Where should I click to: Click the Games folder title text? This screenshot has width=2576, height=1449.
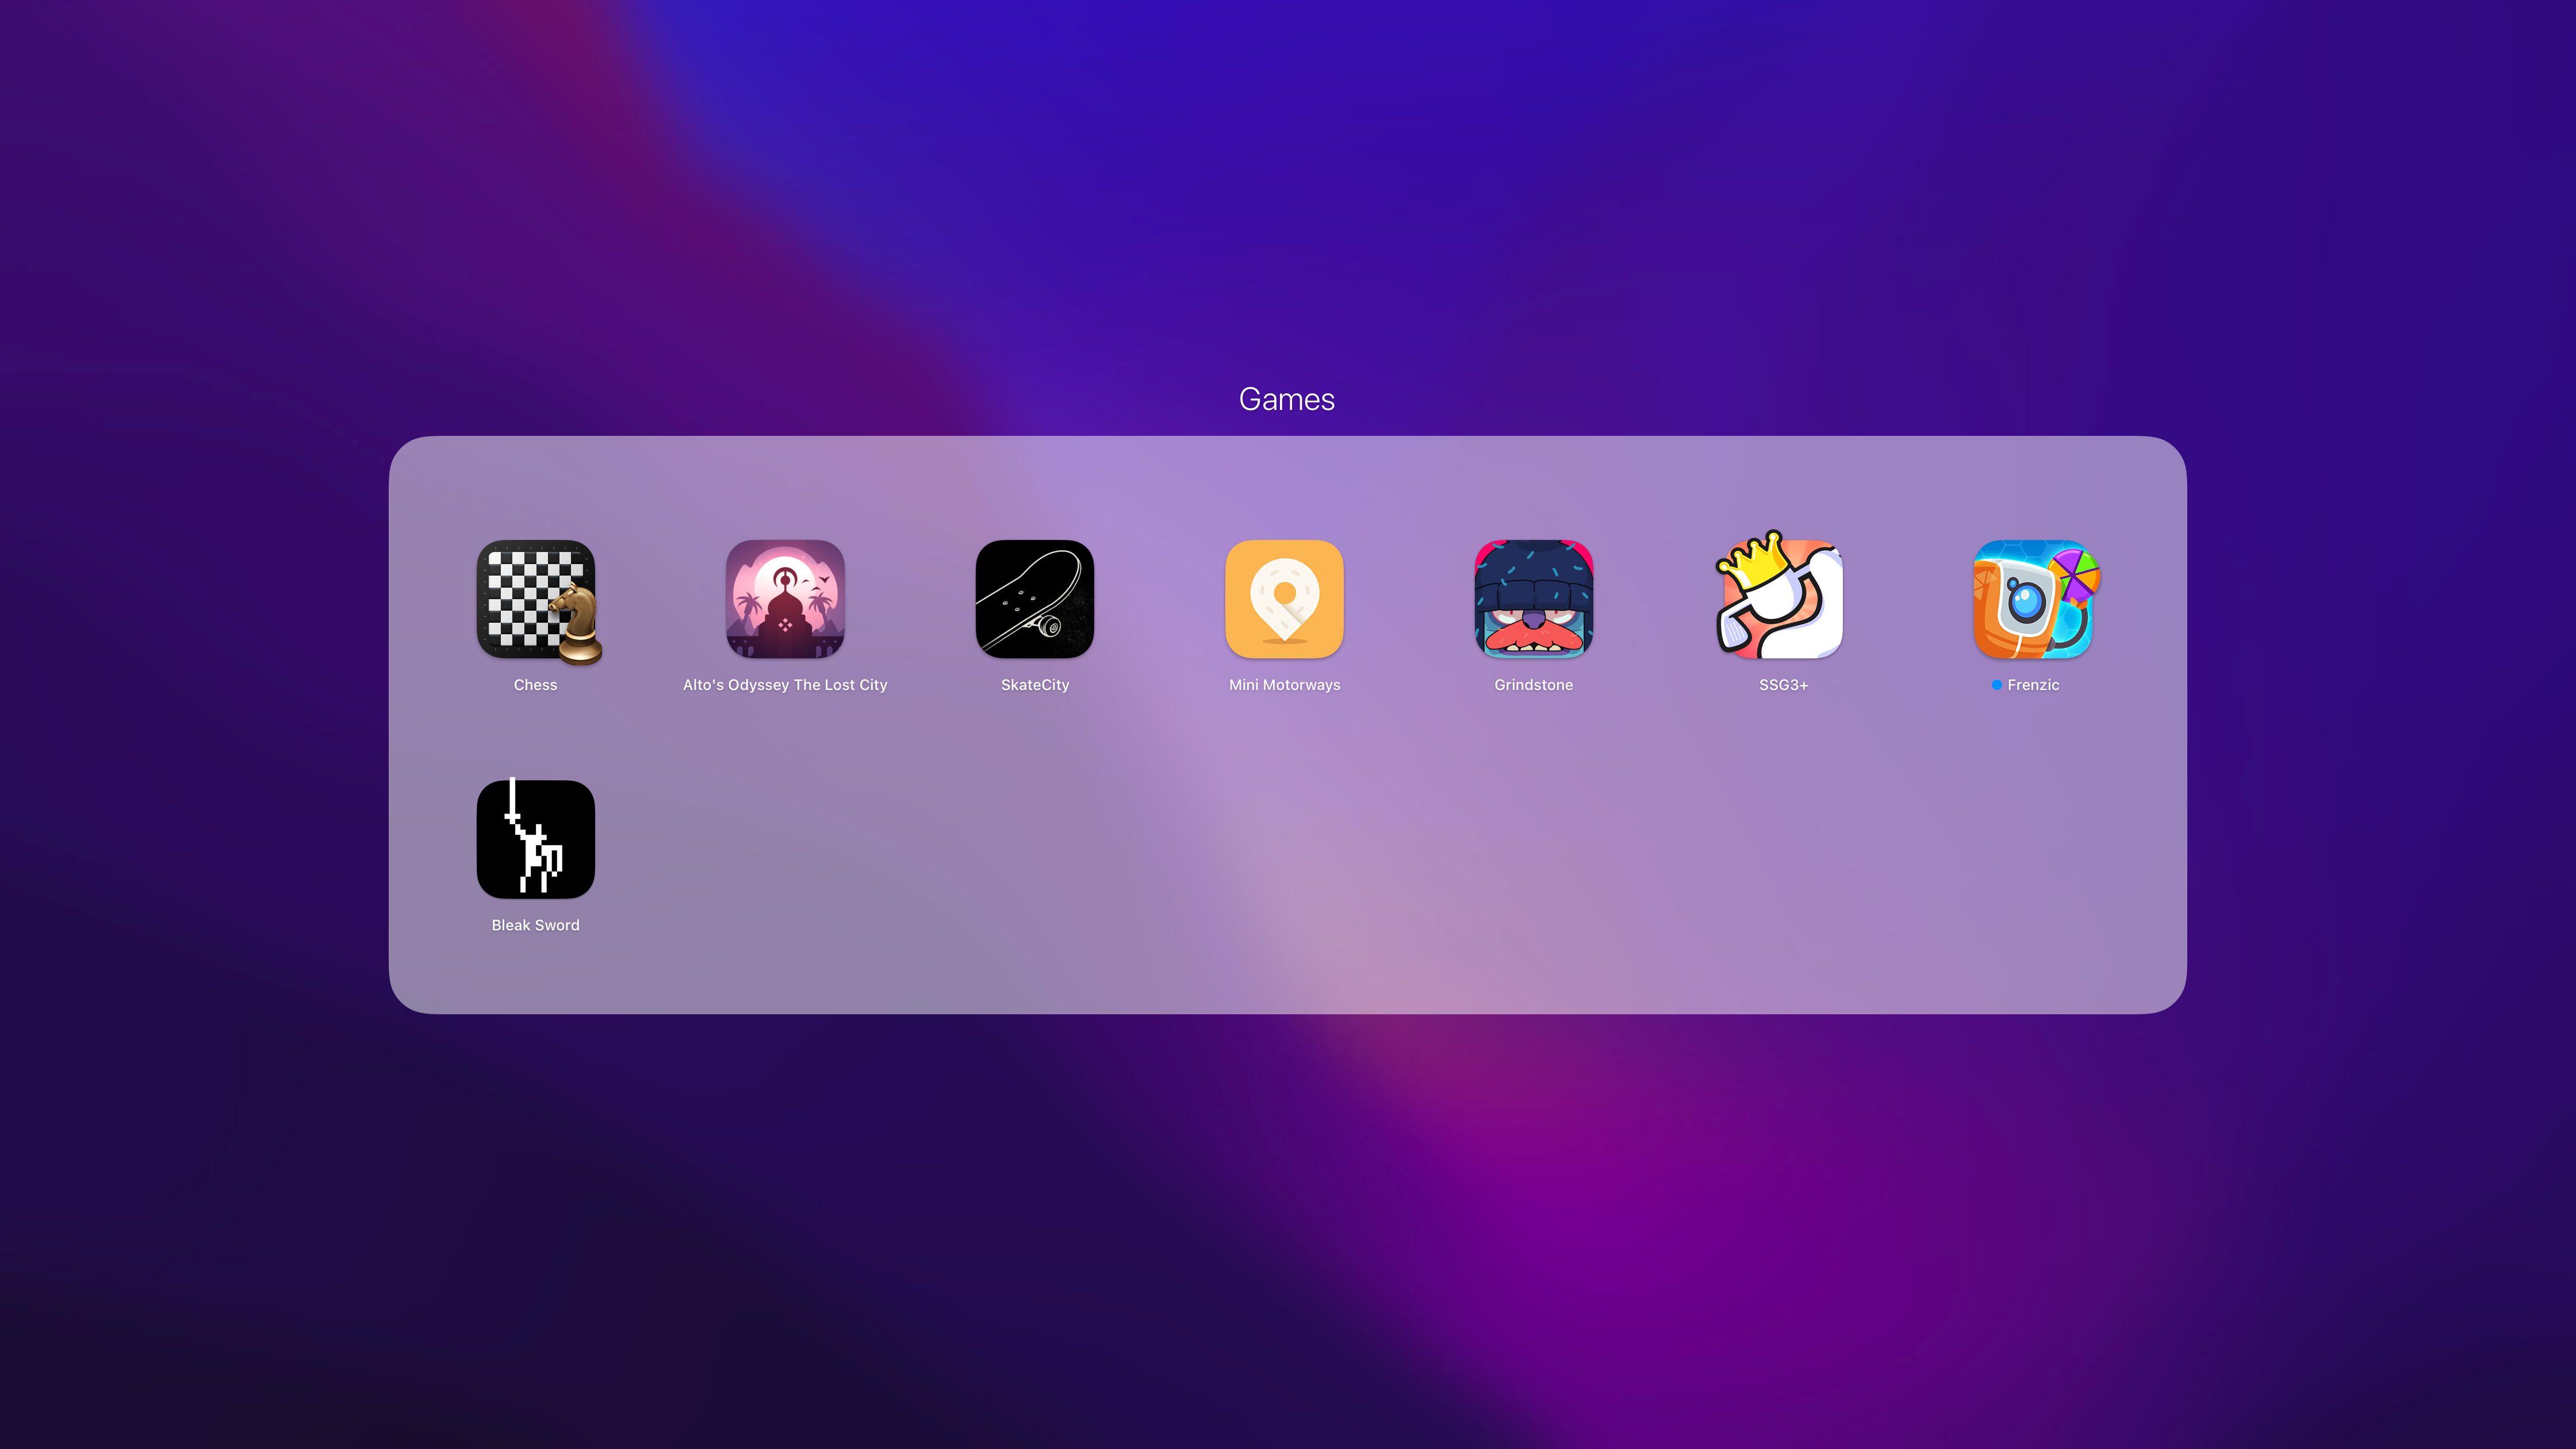pyautogui.click(x=1286, y=399)
